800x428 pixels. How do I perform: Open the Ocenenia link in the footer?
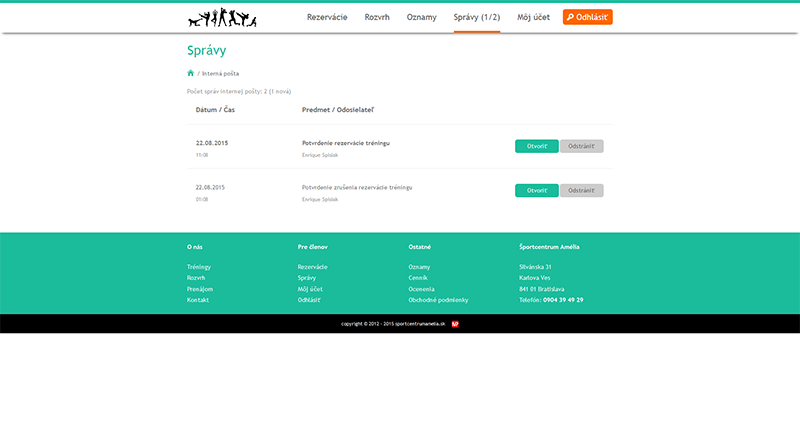[421, 289]
